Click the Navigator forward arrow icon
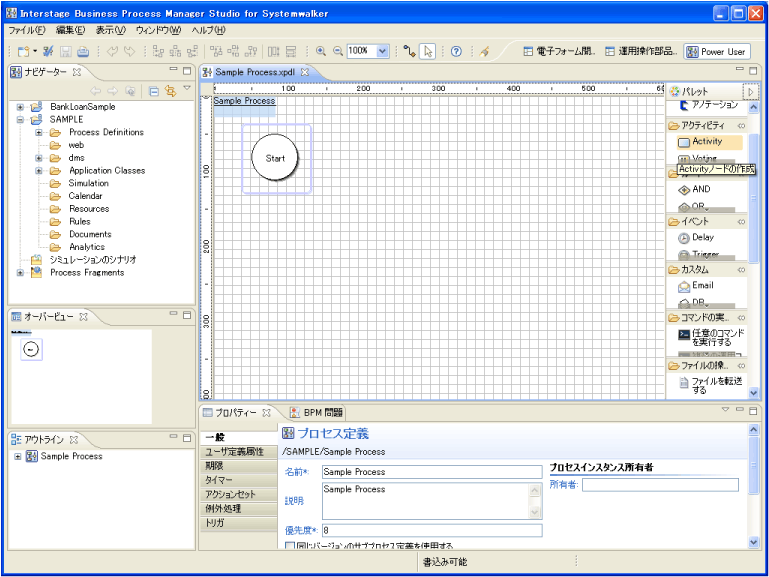The image size is (769, 577). (x=113, y=91)
